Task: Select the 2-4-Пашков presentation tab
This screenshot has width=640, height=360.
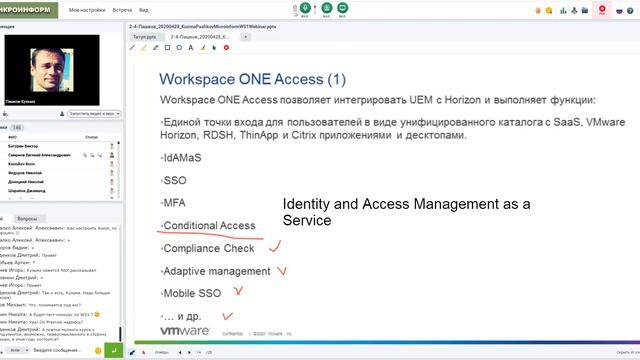Action: coord(200,37)
